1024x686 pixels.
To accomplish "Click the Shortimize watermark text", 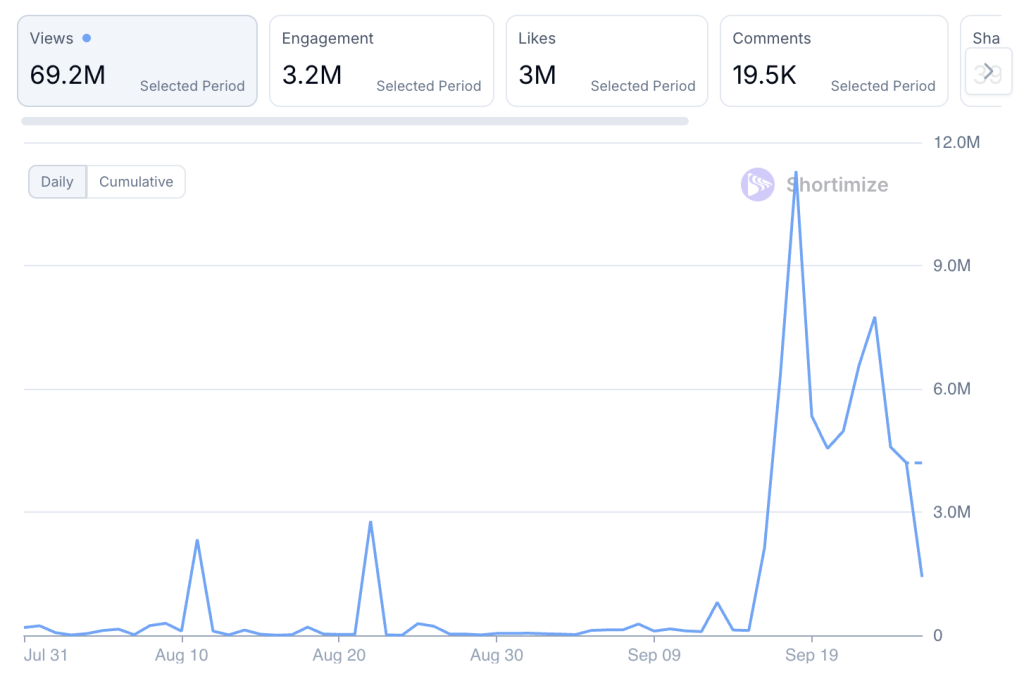I will point(836,185).
